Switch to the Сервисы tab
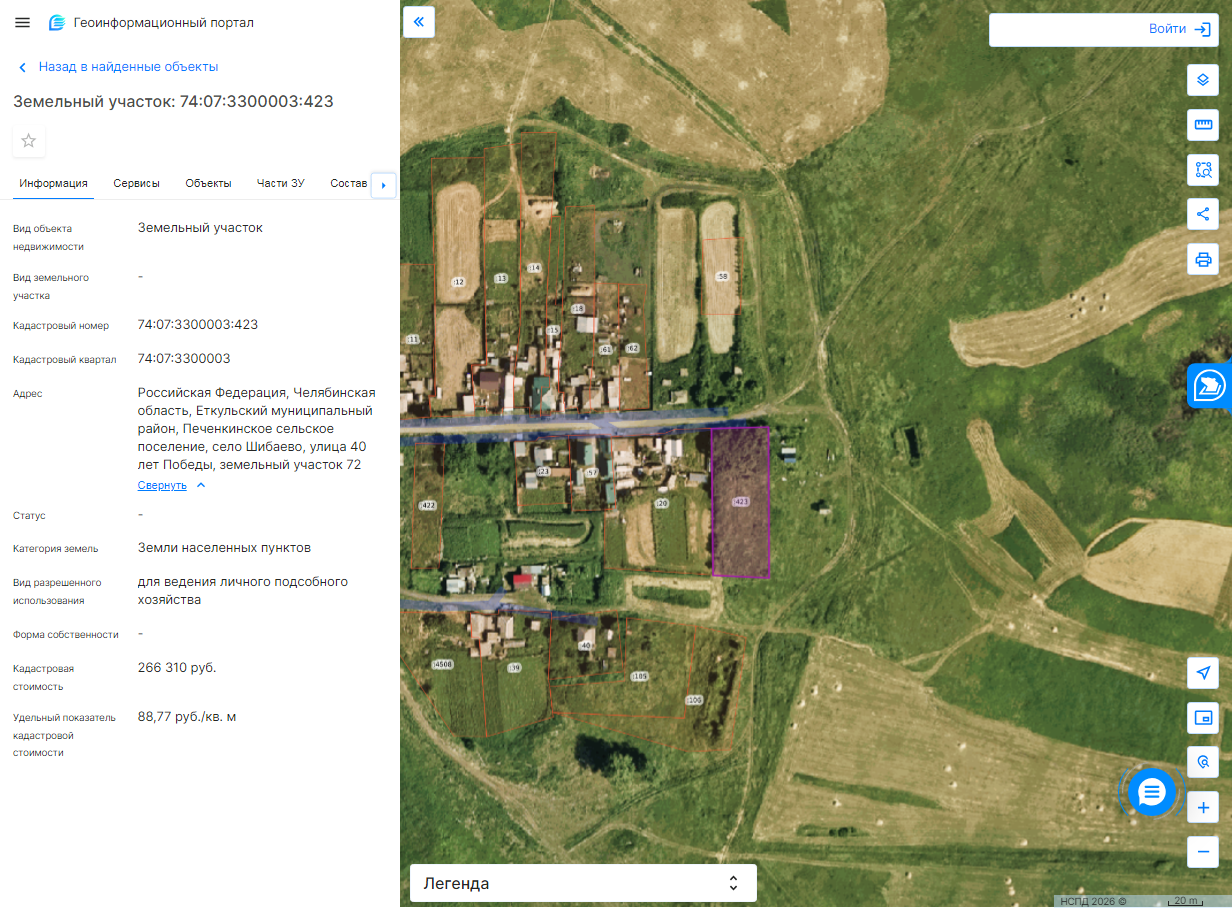This screenshot has height=908, width=1232. [x=136, y=183]
